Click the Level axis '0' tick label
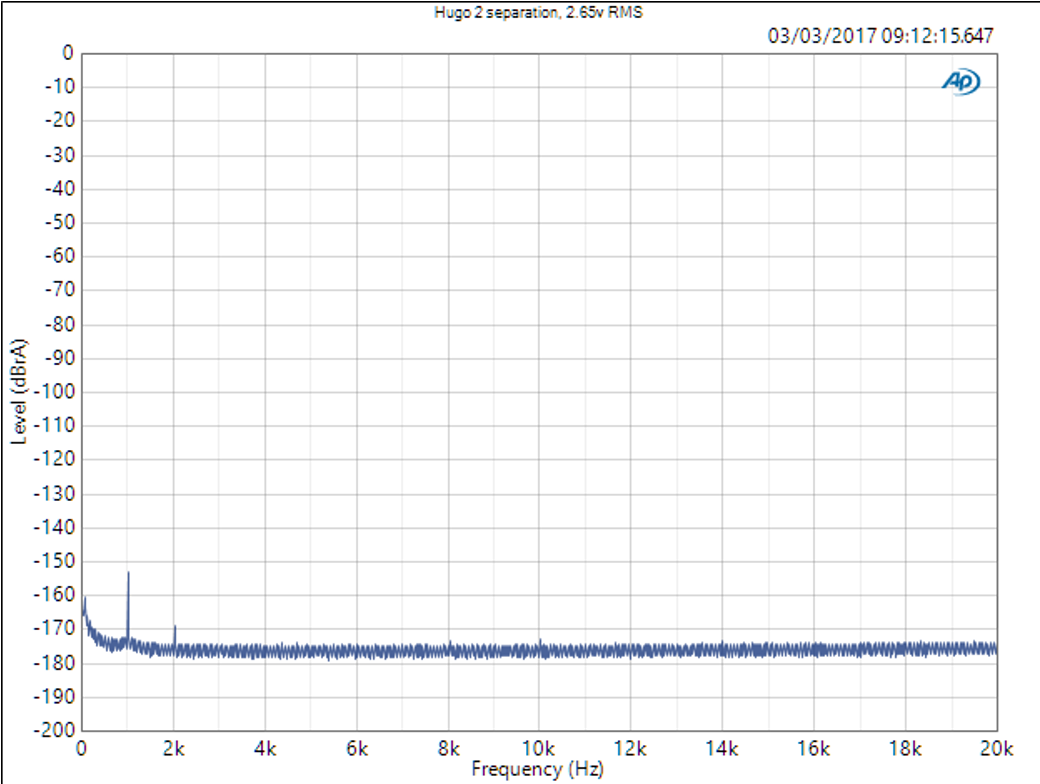This screenshot has height=784, width=1040. point(68,53)
